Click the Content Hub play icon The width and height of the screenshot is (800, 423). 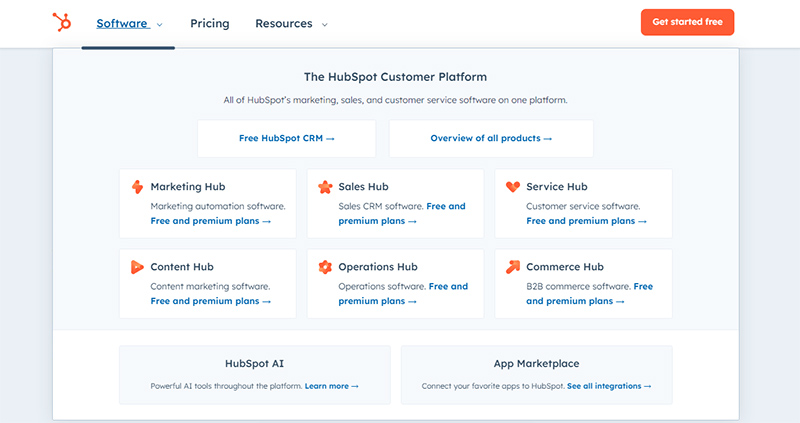137,267
